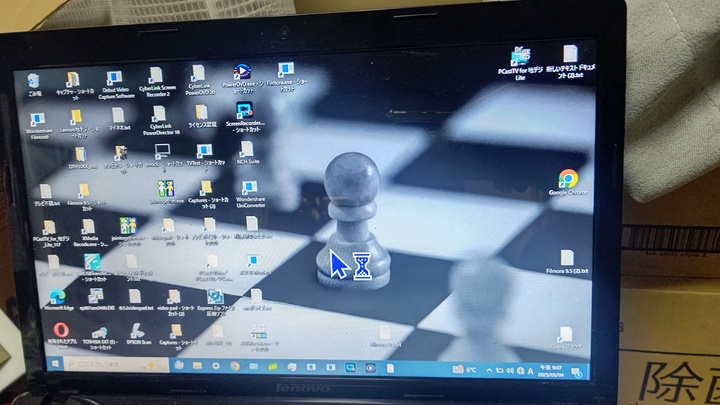This screenshot has width=720, height=405.
Task: Open TOSHIBA EXT drive shortcut
Action: coord(100,338)
